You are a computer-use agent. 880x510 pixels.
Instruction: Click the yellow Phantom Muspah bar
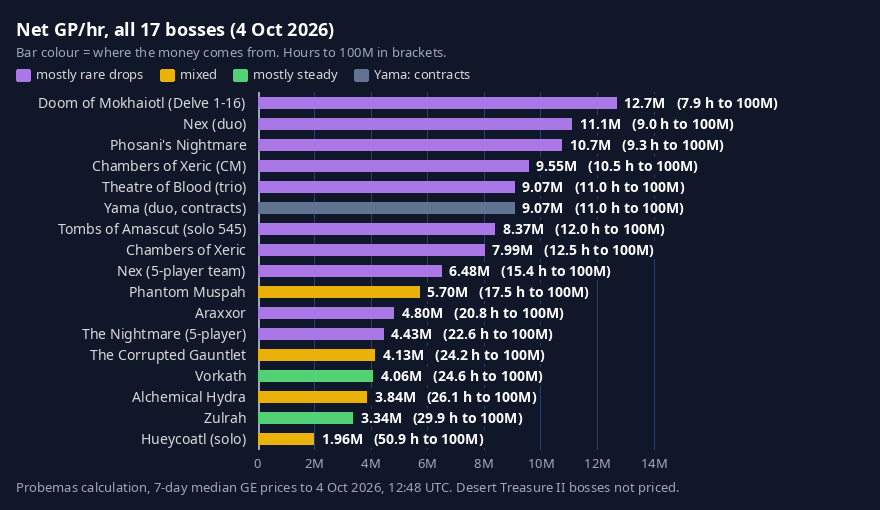coord(339,292)
